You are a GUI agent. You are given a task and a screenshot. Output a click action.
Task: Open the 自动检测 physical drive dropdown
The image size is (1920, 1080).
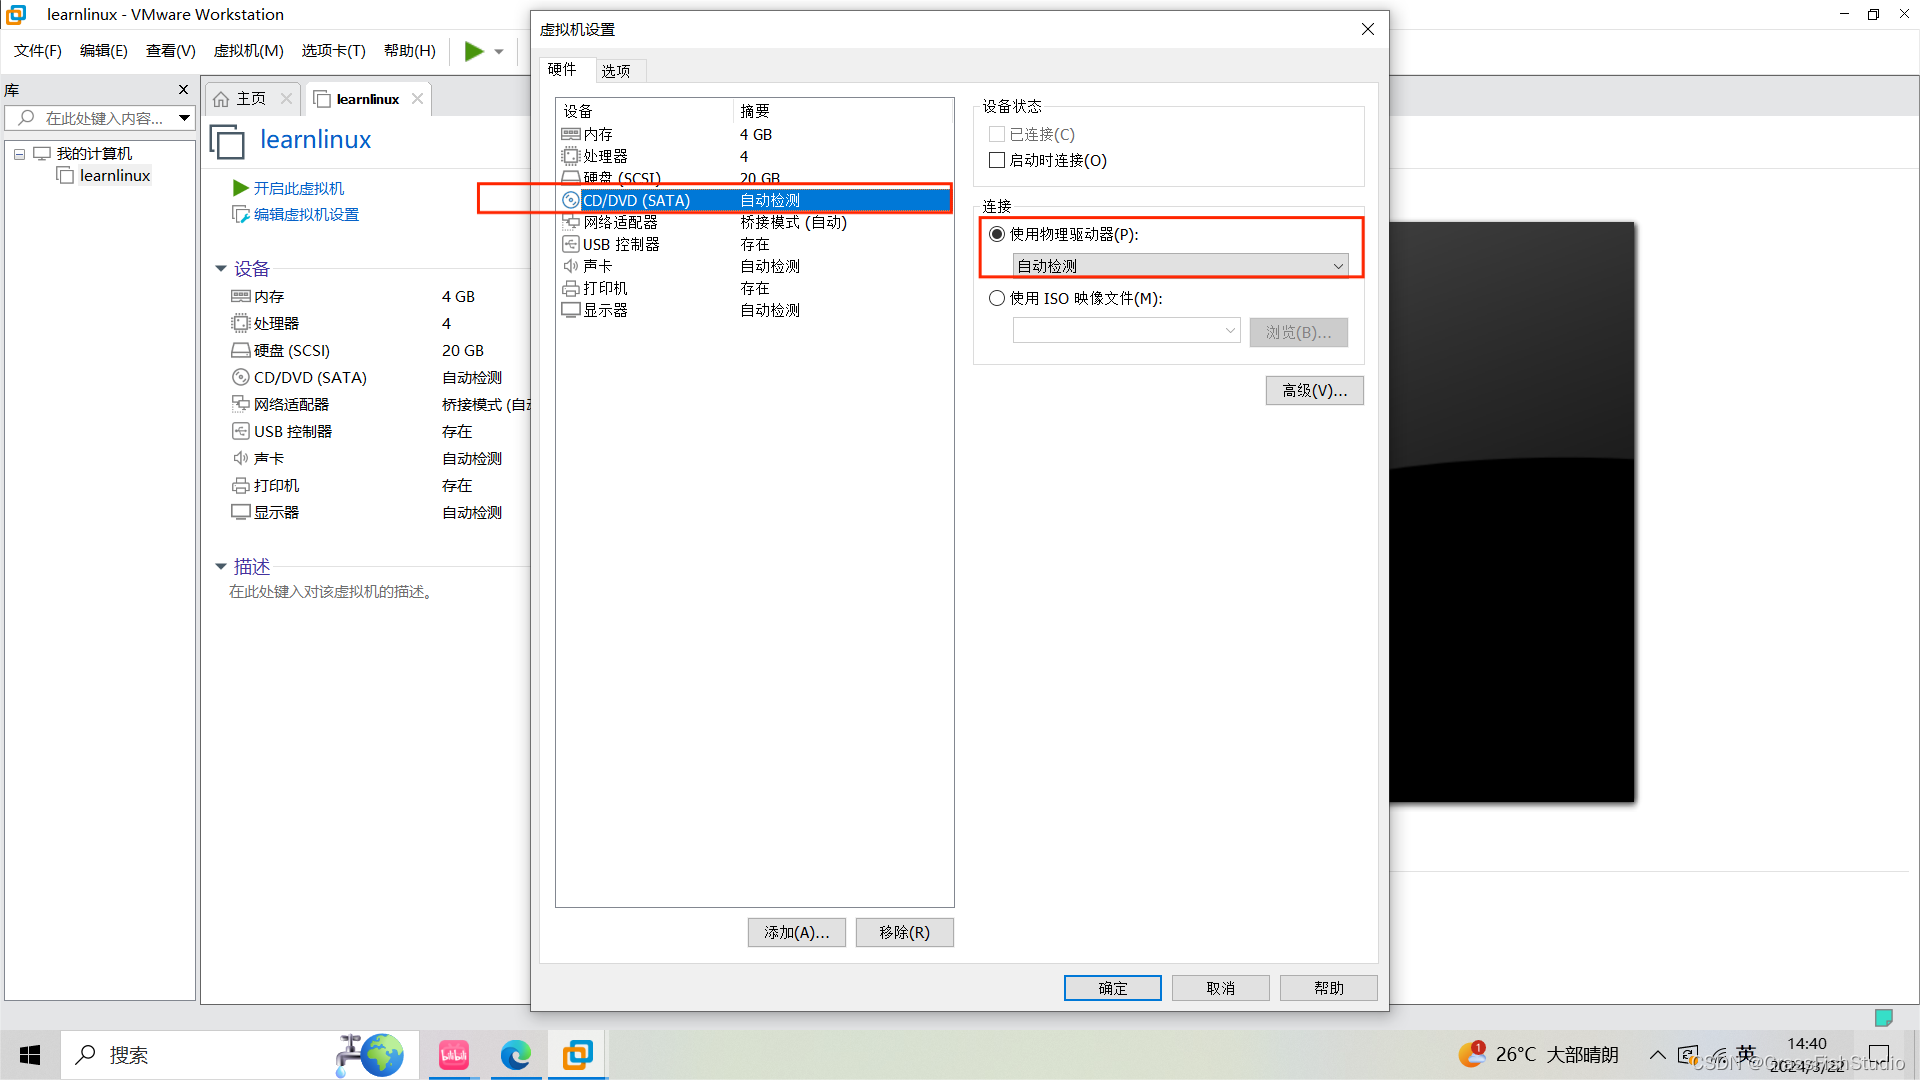[x=1181, y=265]
